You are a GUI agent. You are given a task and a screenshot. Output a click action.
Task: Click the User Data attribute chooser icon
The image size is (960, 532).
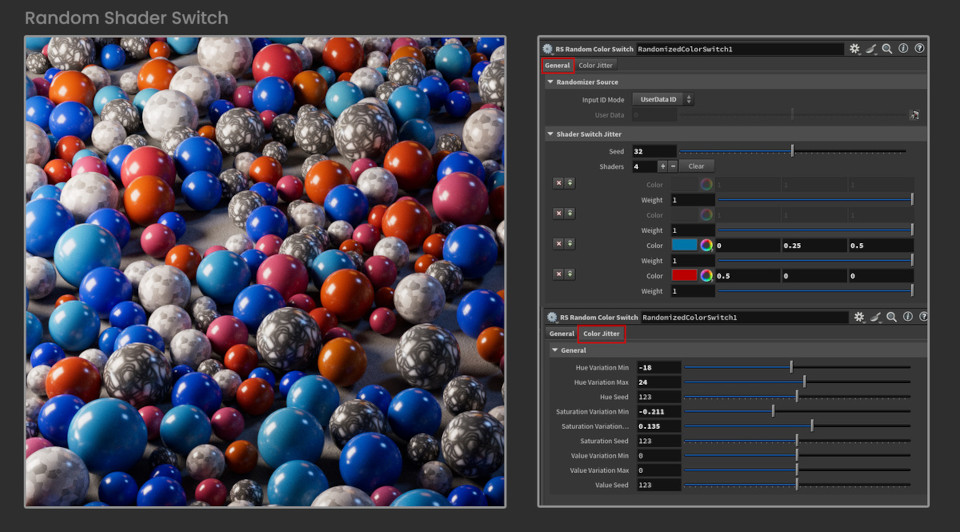coord(913,115)
